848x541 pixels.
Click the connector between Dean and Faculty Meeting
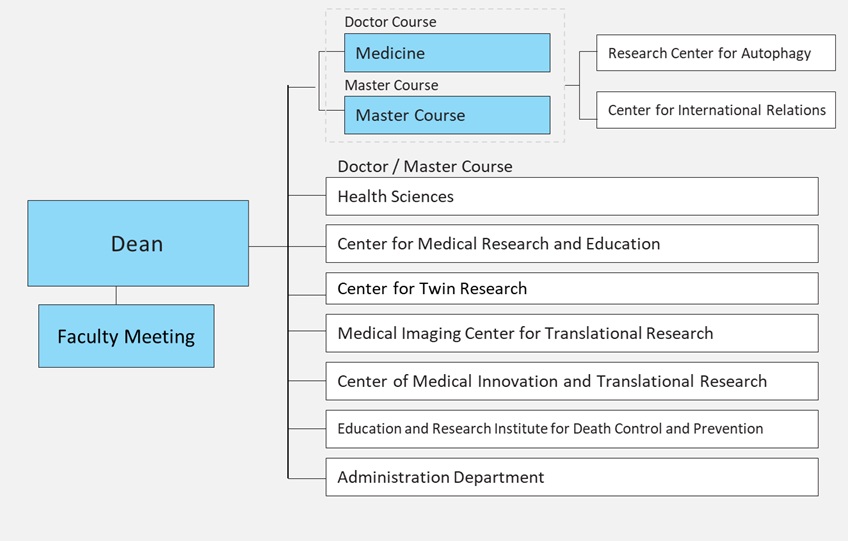[x=116, y=295]
